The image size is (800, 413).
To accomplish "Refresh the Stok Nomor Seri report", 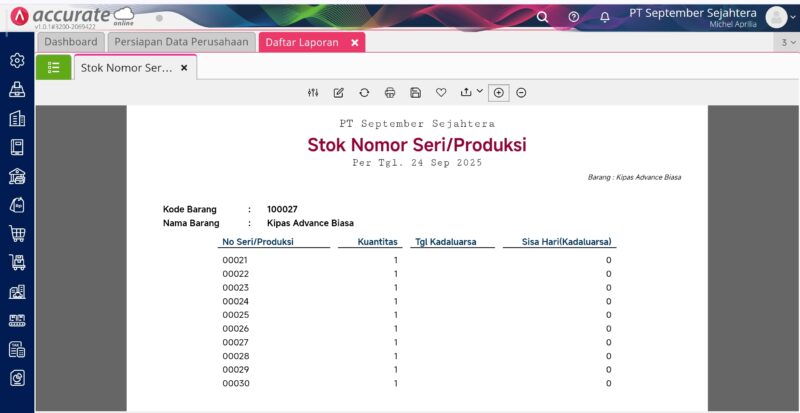I will (364, 92).
